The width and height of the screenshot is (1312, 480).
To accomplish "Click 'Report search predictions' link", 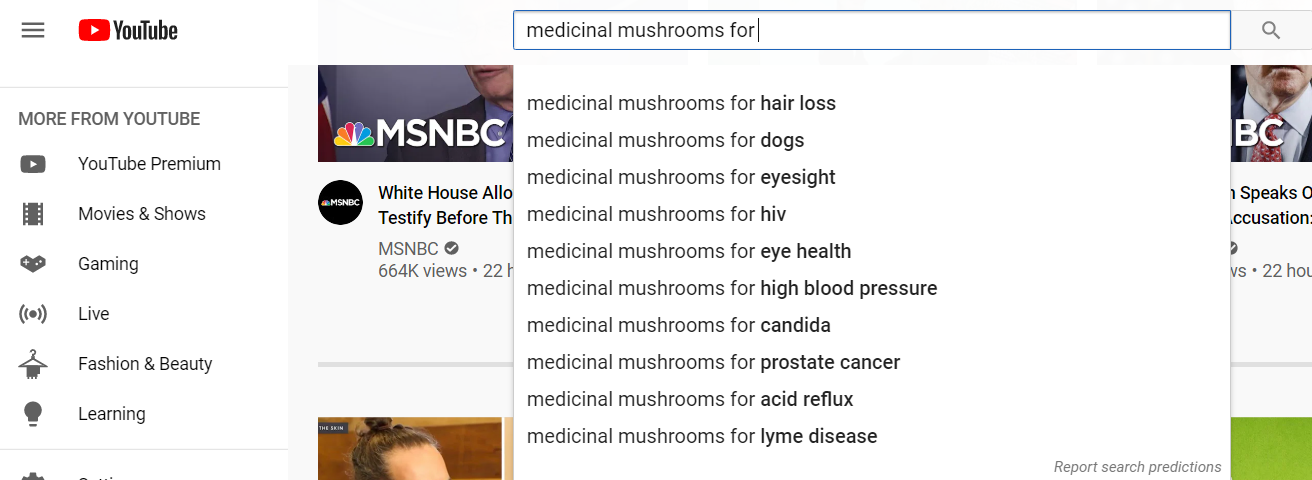I will tap(1137, 467).
